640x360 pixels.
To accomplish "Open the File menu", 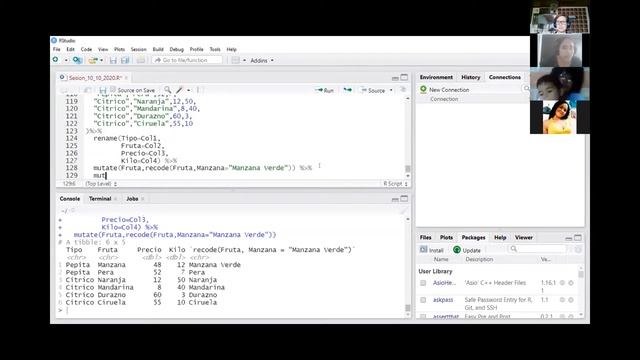I will pyautogui.click(x=56, y=49).
